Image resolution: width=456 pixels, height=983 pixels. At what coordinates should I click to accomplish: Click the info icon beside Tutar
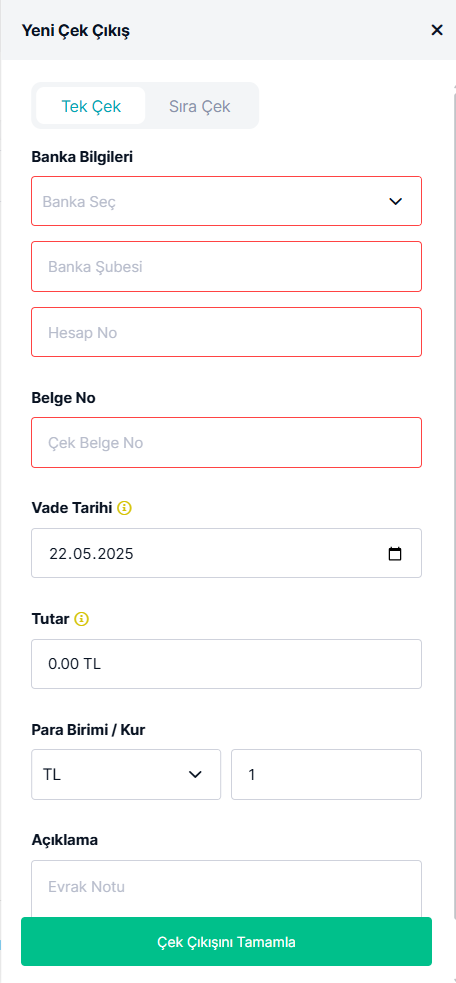pos(82,619)
